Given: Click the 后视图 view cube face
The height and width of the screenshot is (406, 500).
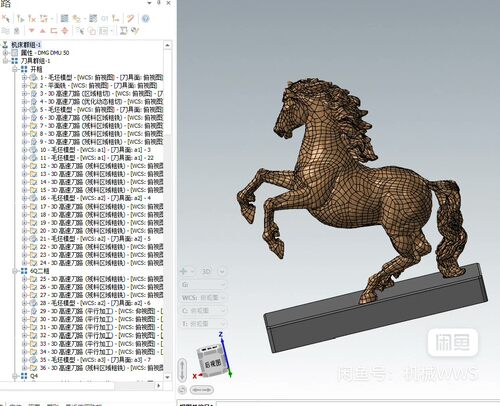Looking at the screenshot, I should tap(213, 363).
